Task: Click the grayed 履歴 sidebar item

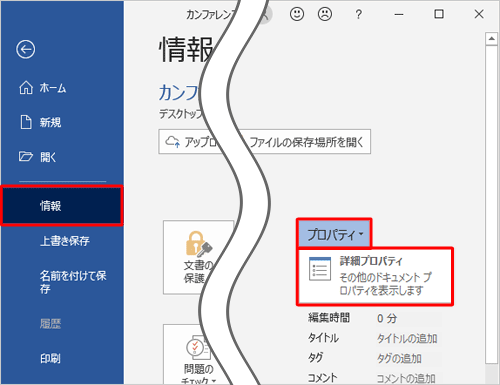Action: (50, 323)
